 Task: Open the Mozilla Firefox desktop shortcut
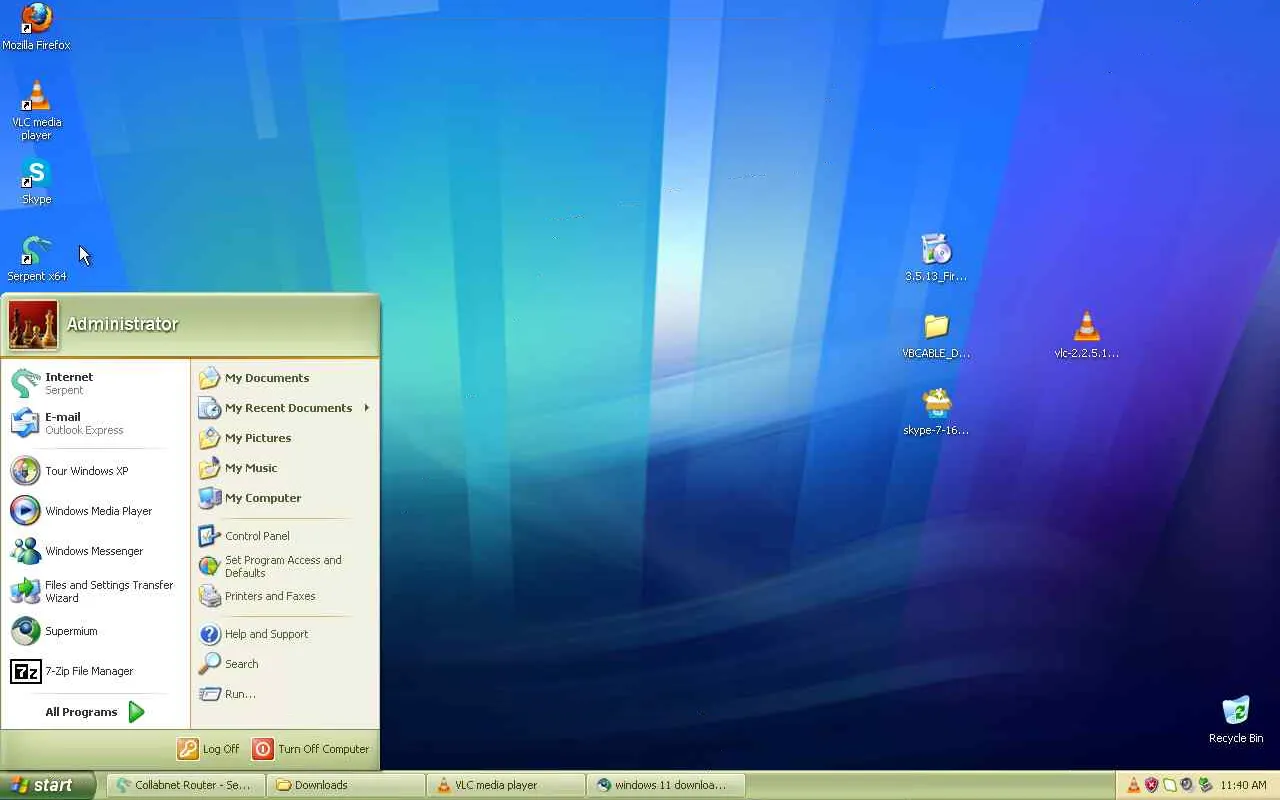coord(36,27)
